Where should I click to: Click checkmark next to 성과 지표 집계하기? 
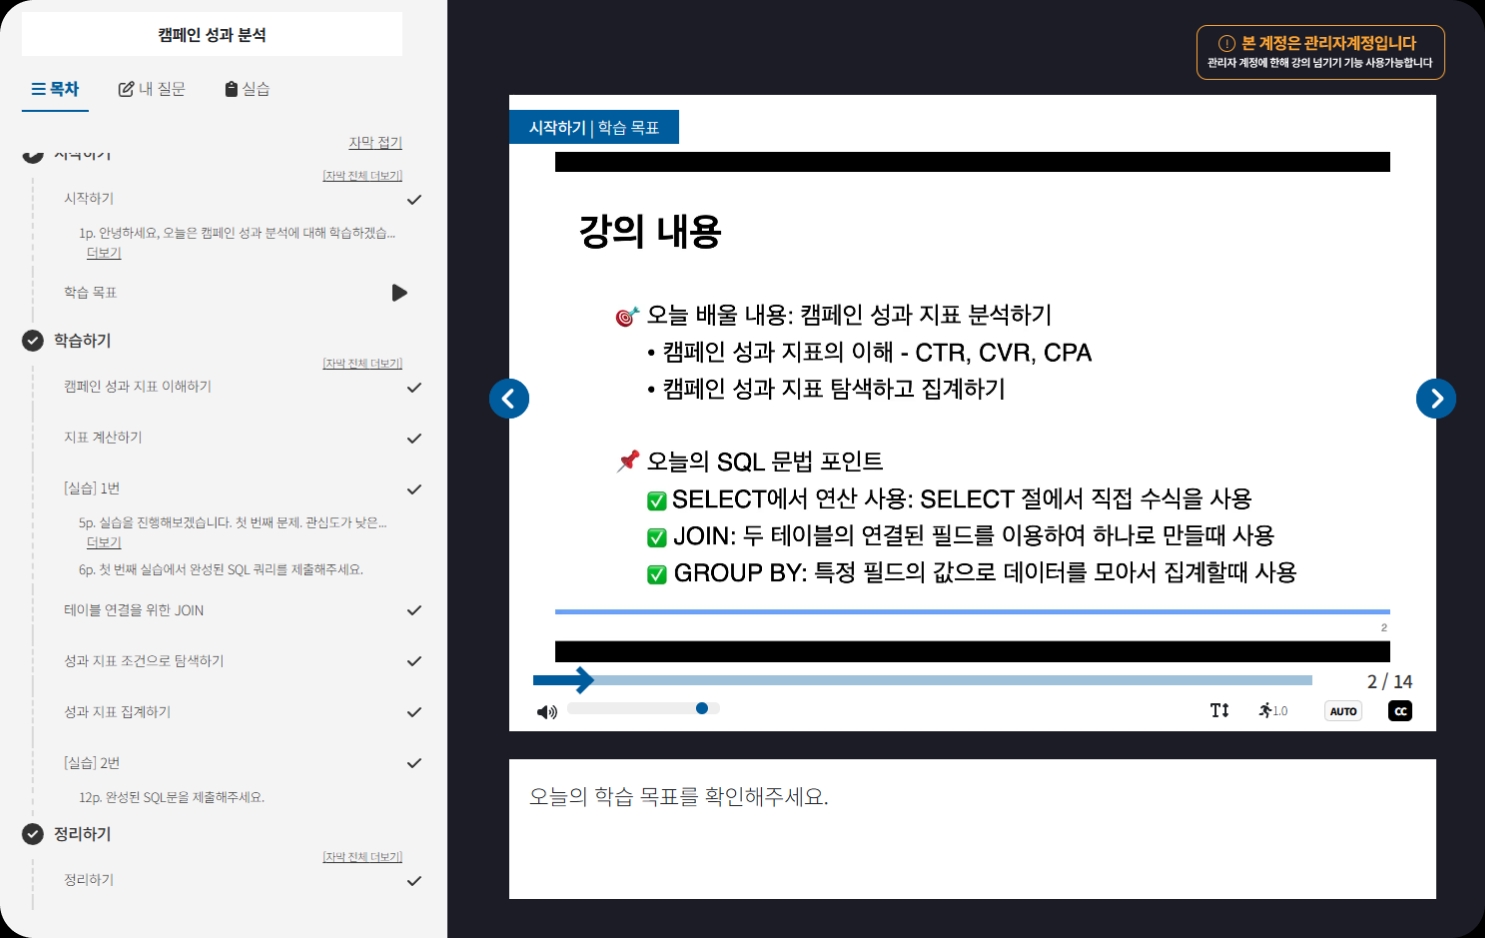coord(414,713)
